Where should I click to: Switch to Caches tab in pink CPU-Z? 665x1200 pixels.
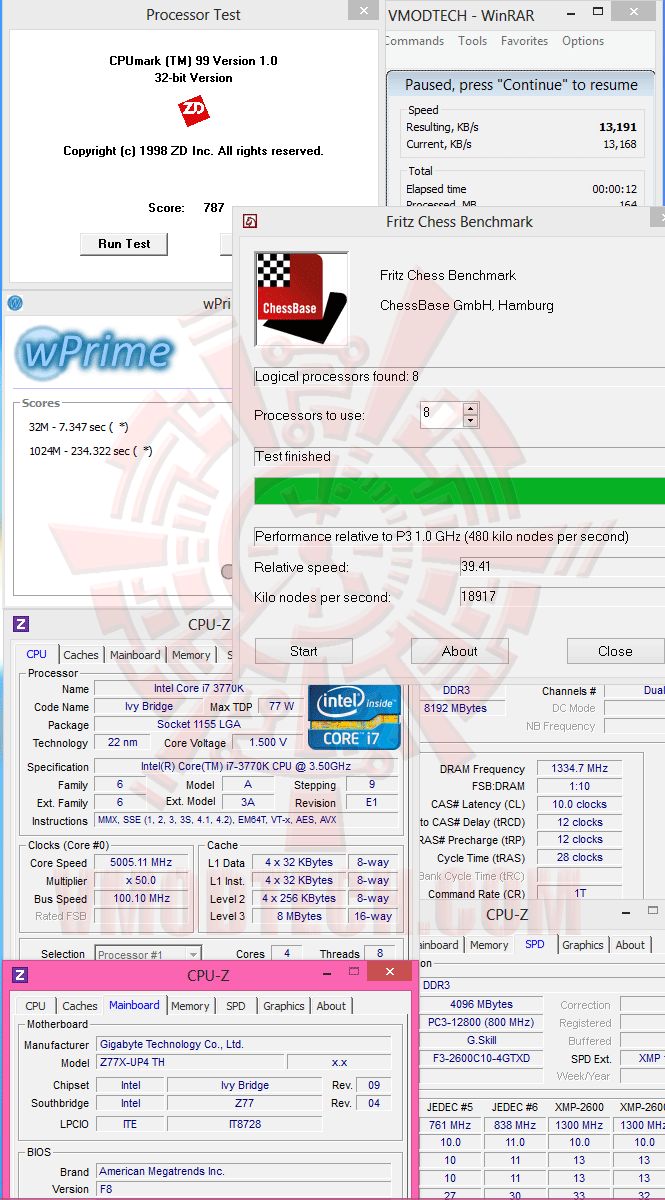pyautogui.click(x=80, y=1006)
